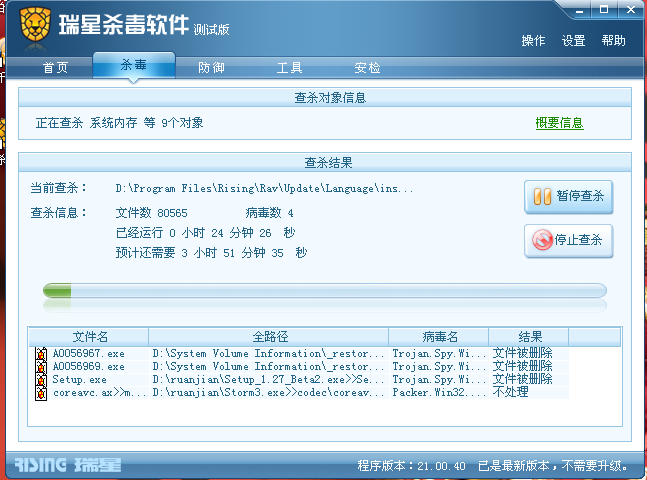Click path D:\ruanjian\Storm3.exe>>codec\coreav...
647x480 pixels.
(x=268, y=393)
